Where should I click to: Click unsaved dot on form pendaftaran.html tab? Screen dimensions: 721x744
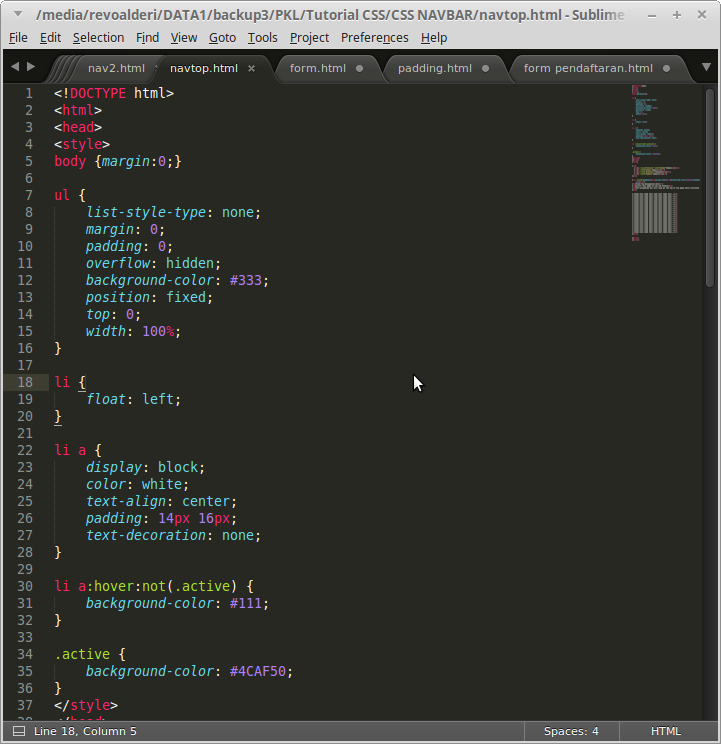coord(666,68)
